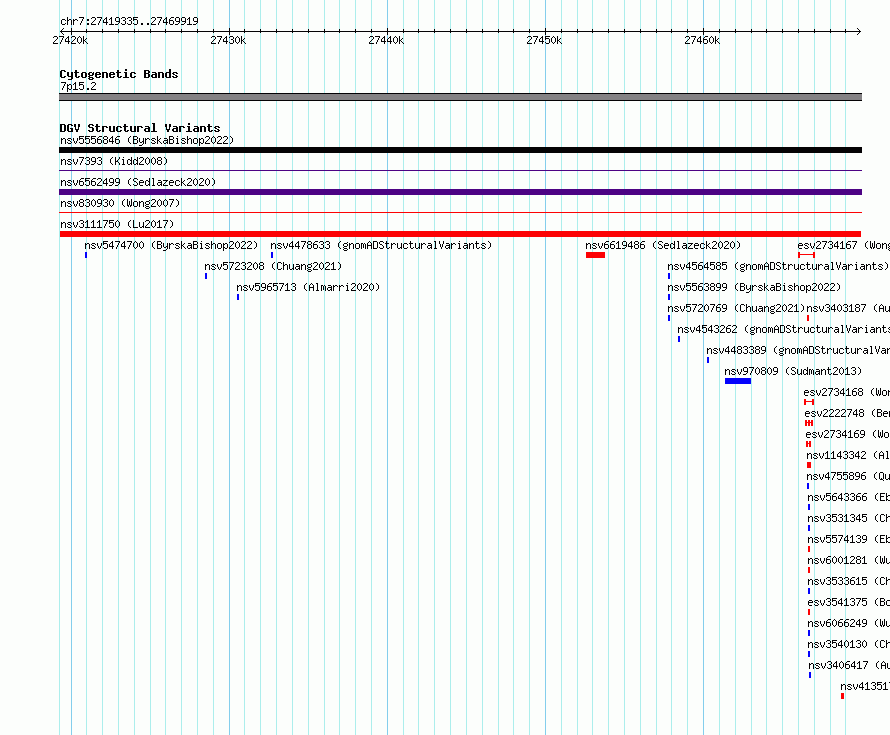Viewport: 890px width, 735px height.
Task: Open the nsv5563899 (ByrskaBishop2022) label
Action: [754, 287]
